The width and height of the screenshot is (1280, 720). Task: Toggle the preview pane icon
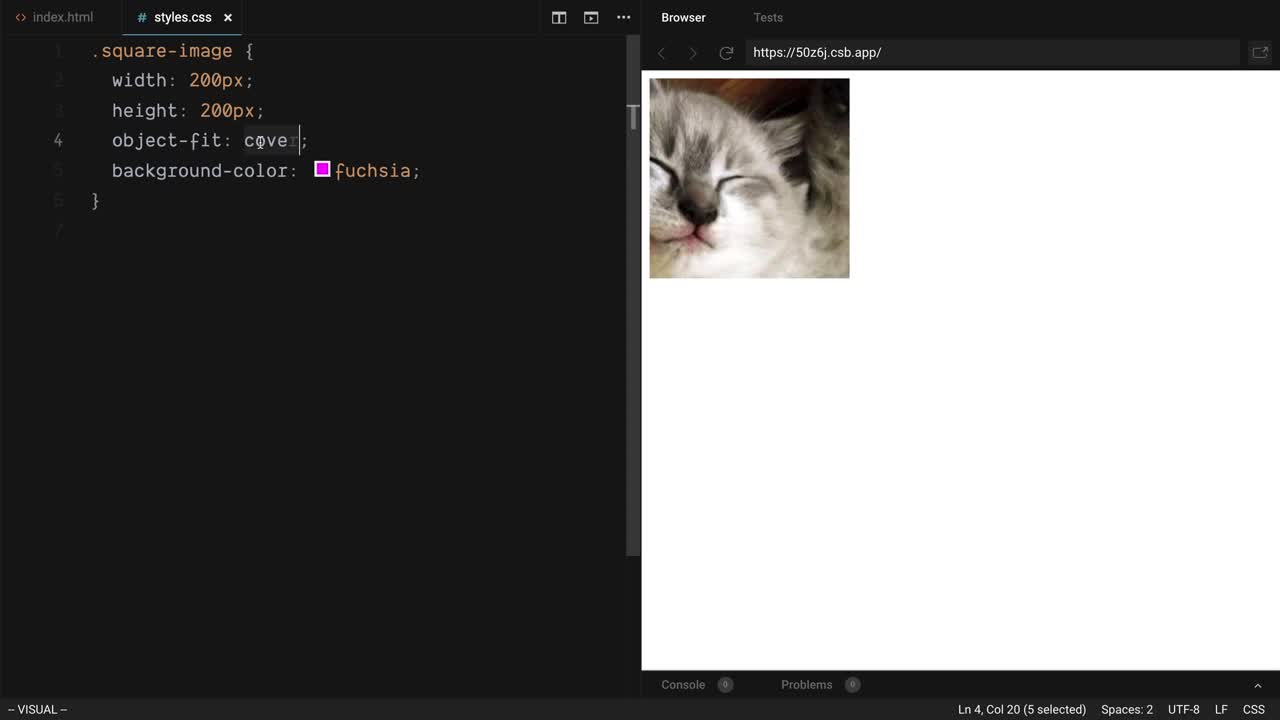[x=591, y=17]
